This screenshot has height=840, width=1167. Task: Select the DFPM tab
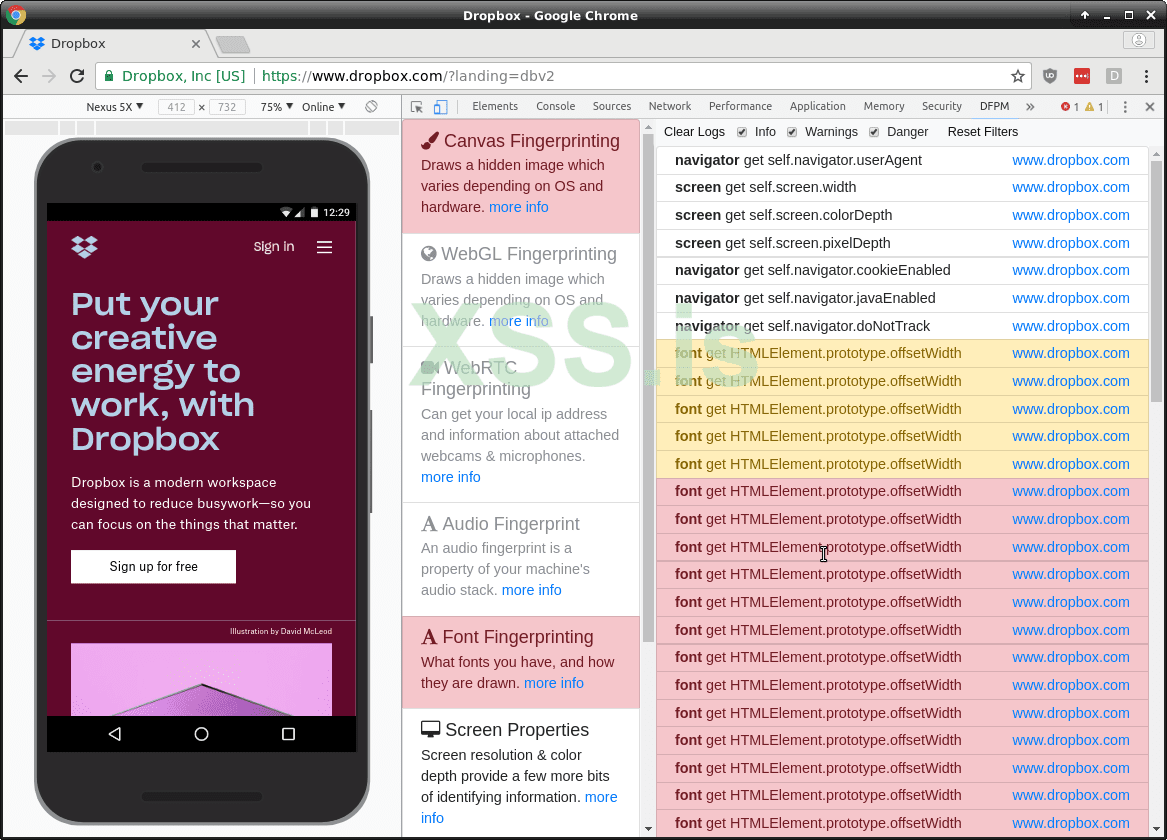[x=994, y=106]
